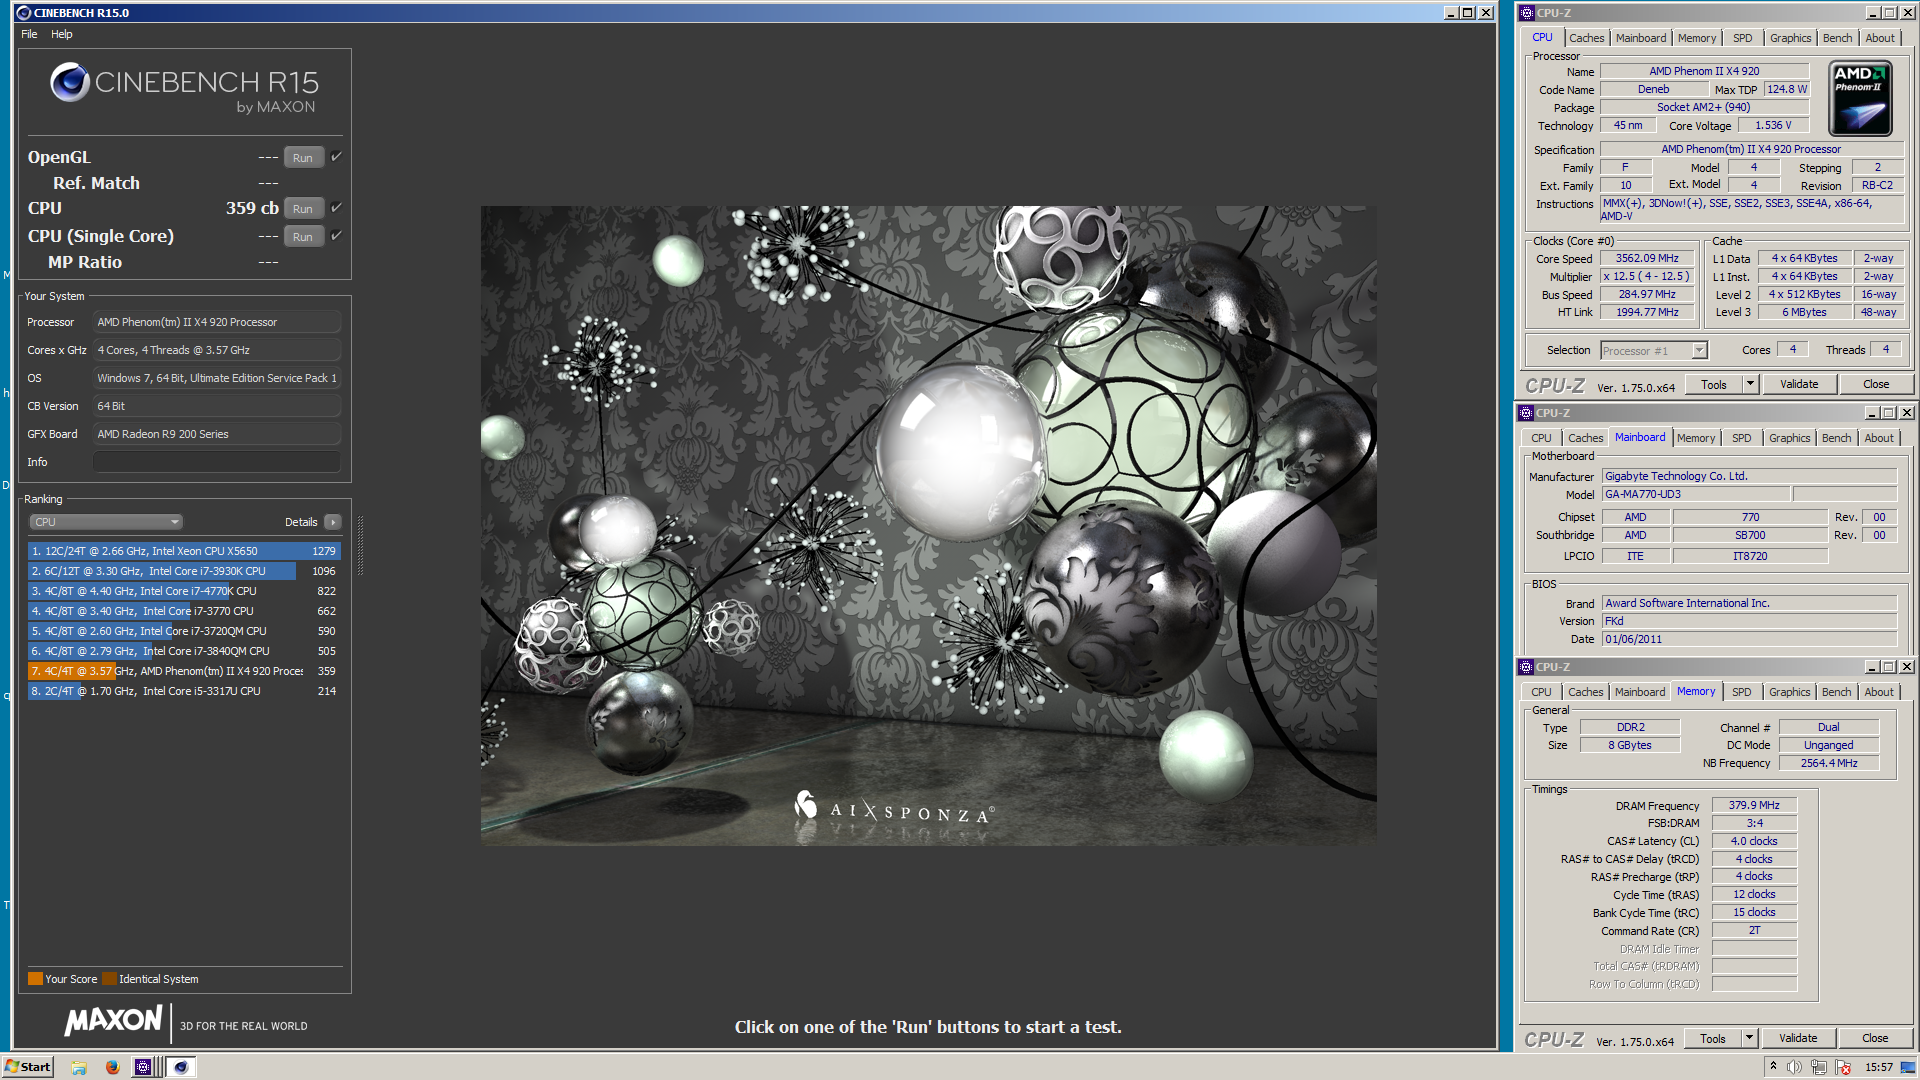
Task: Open the File menu in Cinebench
Action: 29,34
